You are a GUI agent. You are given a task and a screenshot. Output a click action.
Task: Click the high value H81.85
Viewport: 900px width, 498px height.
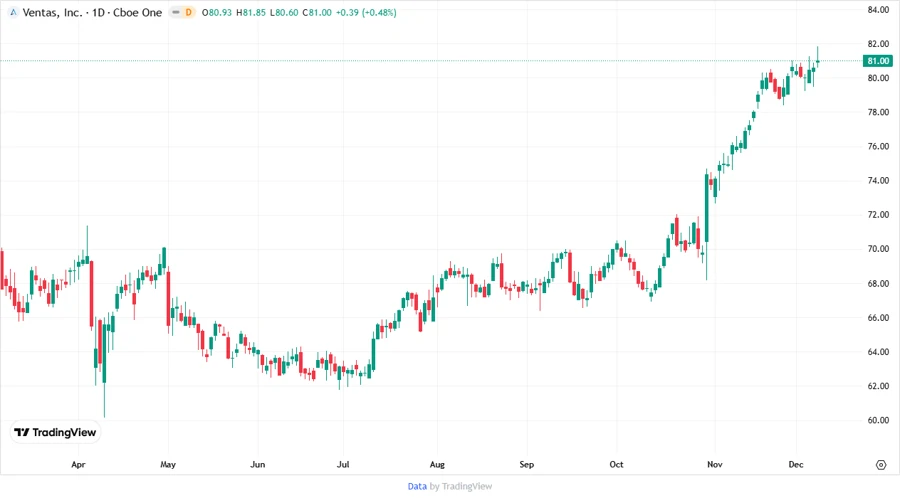coord(251,13)
